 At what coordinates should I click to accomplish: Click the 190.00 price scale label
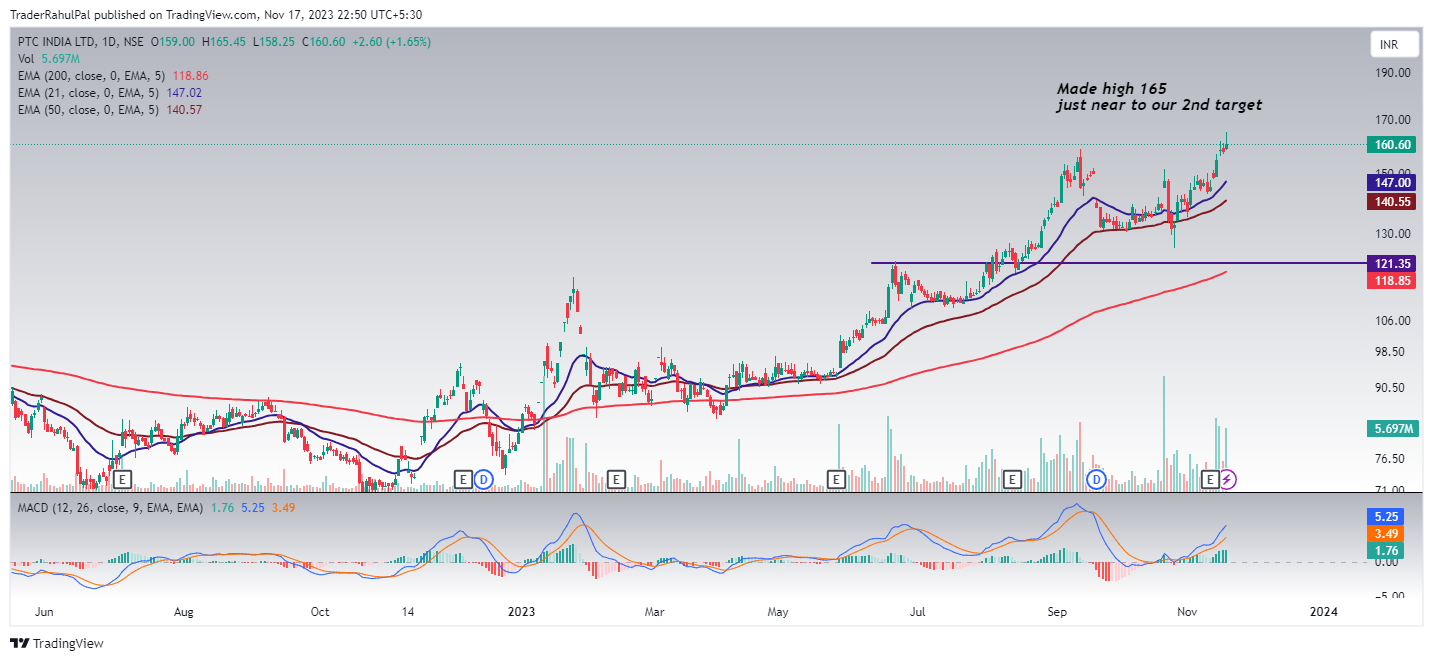point(1391,73)
